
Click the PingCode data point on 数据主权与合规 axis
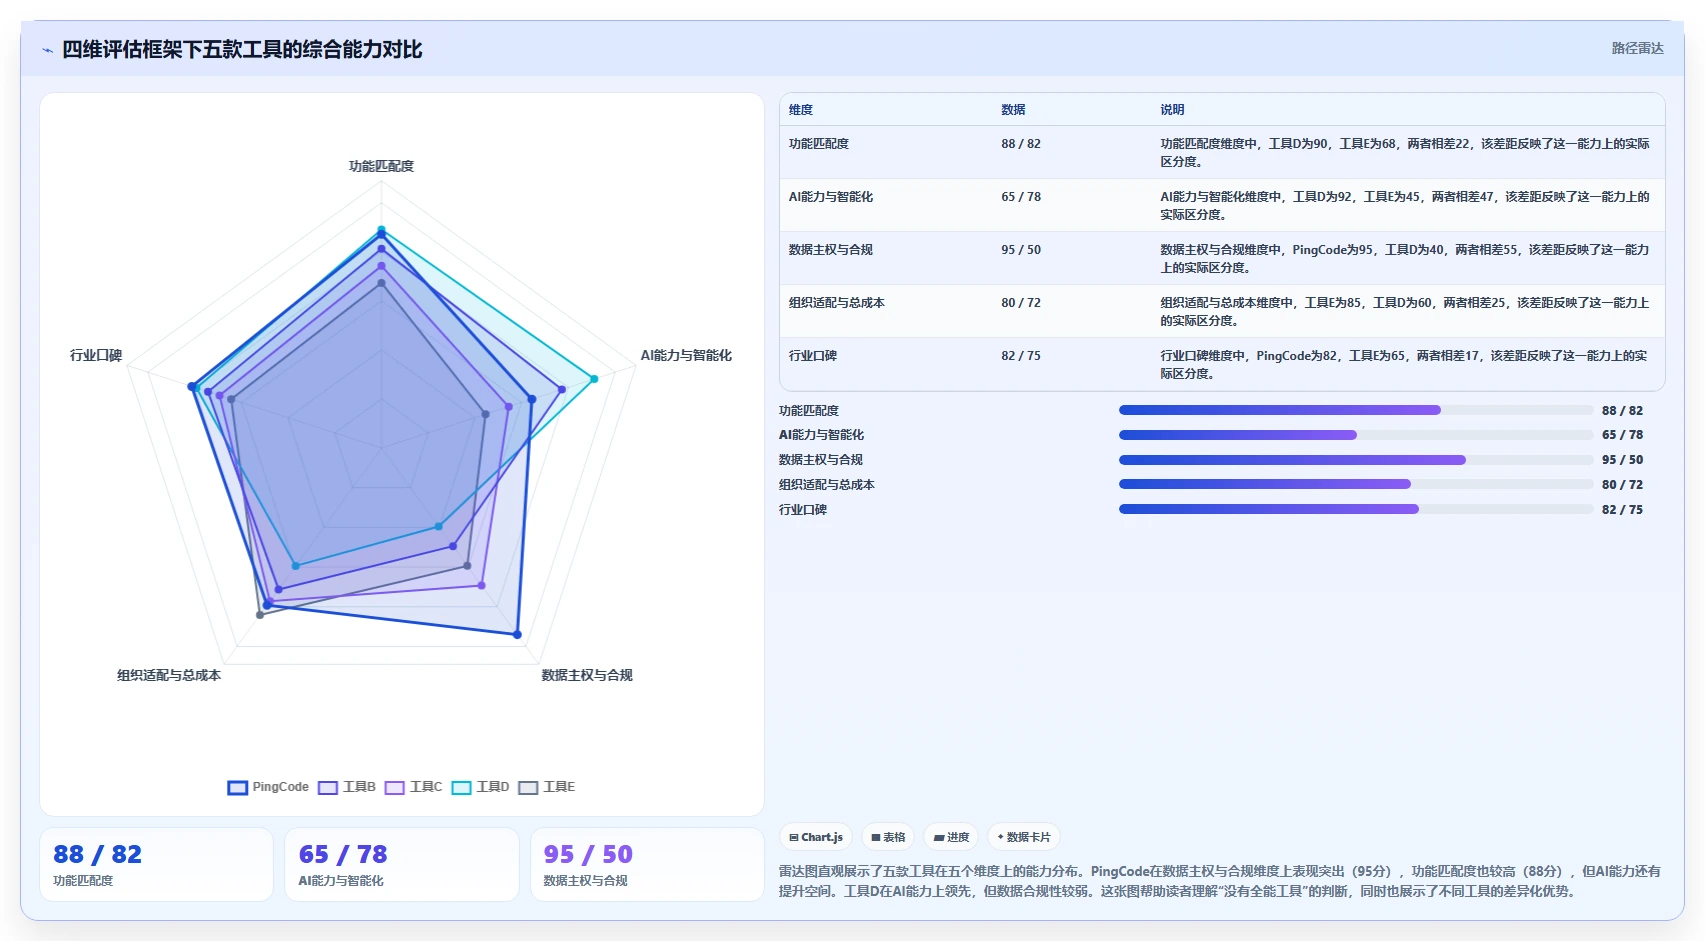(517, 634)
